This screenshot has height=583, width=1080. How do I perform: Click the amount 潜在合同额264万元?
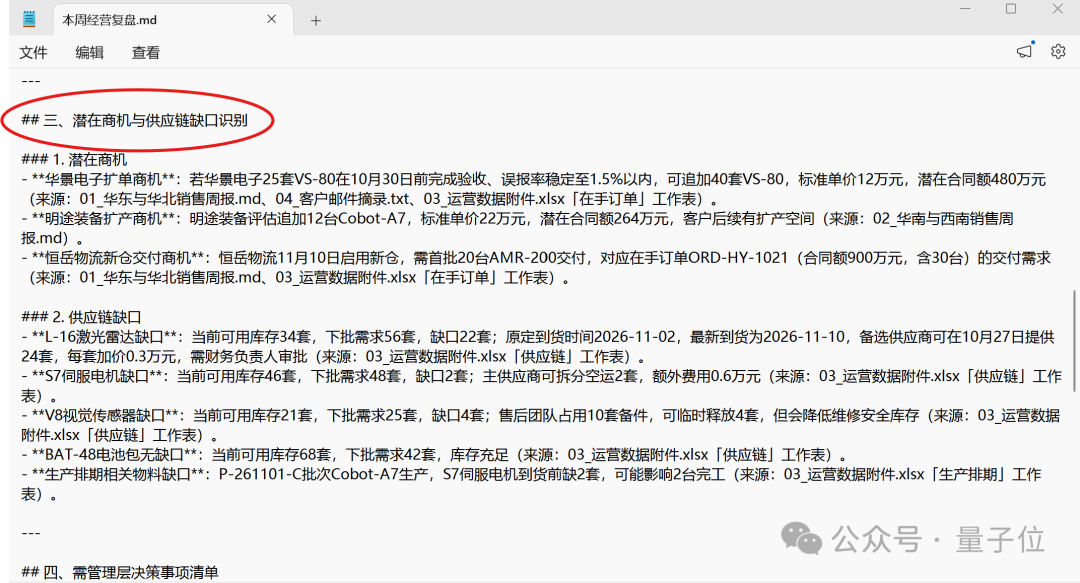tap(605, 219)
